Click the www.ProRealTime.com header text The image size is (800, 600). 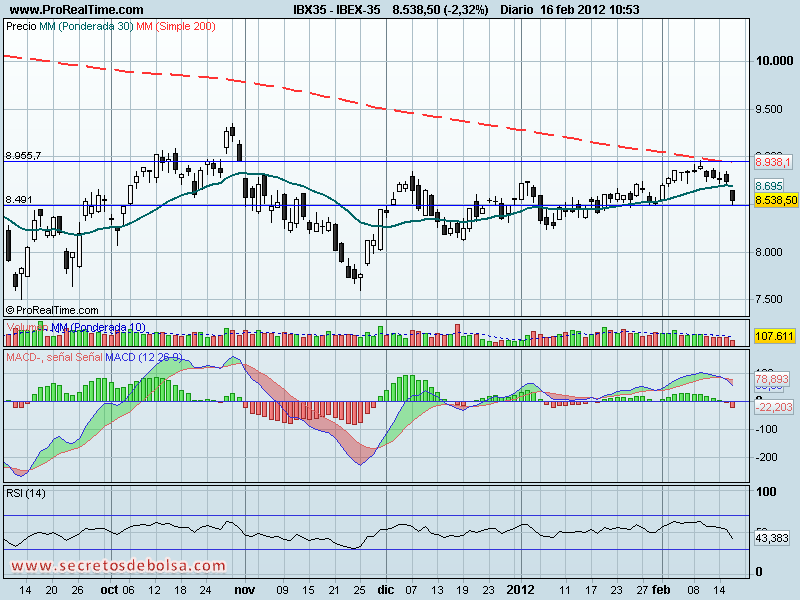(77, 9)
